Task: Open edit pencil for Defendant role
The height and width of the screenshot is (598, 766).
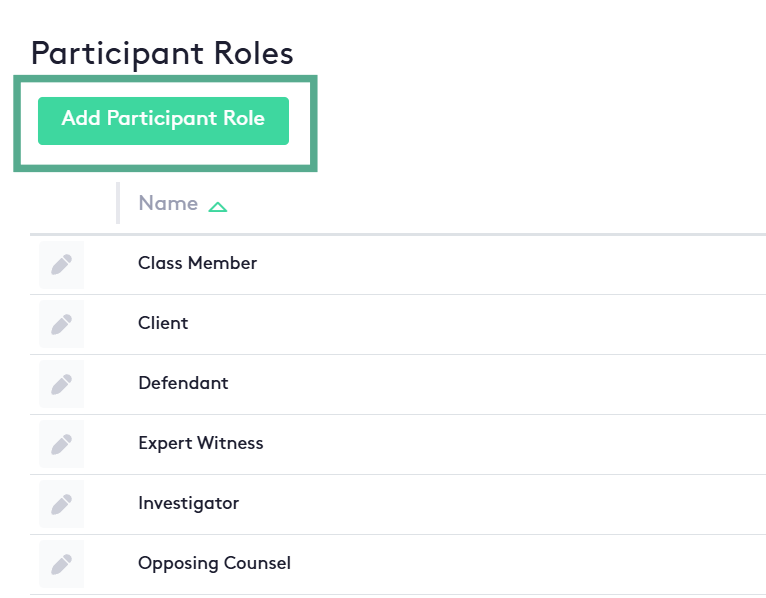Action: click(61, 385)
